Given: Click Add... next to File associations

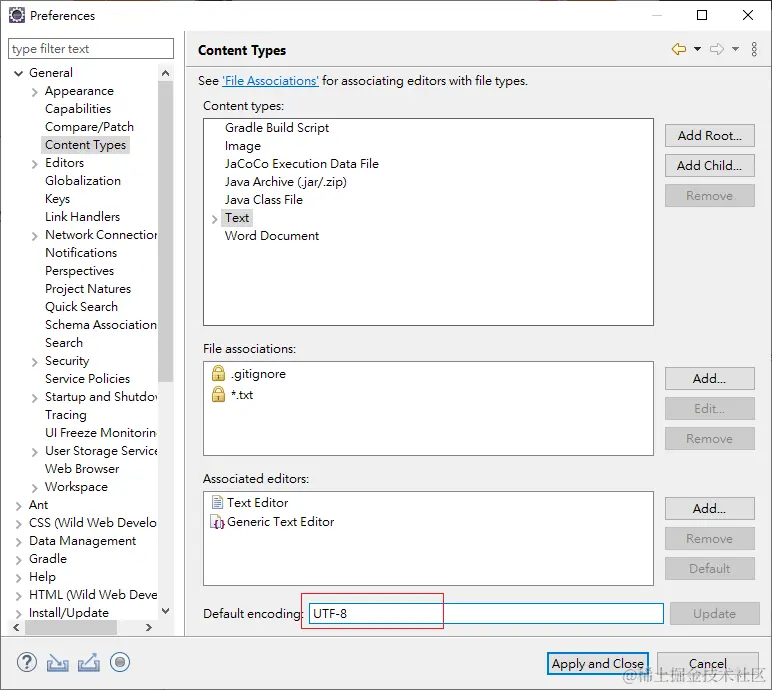Looking at the screenshot, I should (x=709, y=378).
